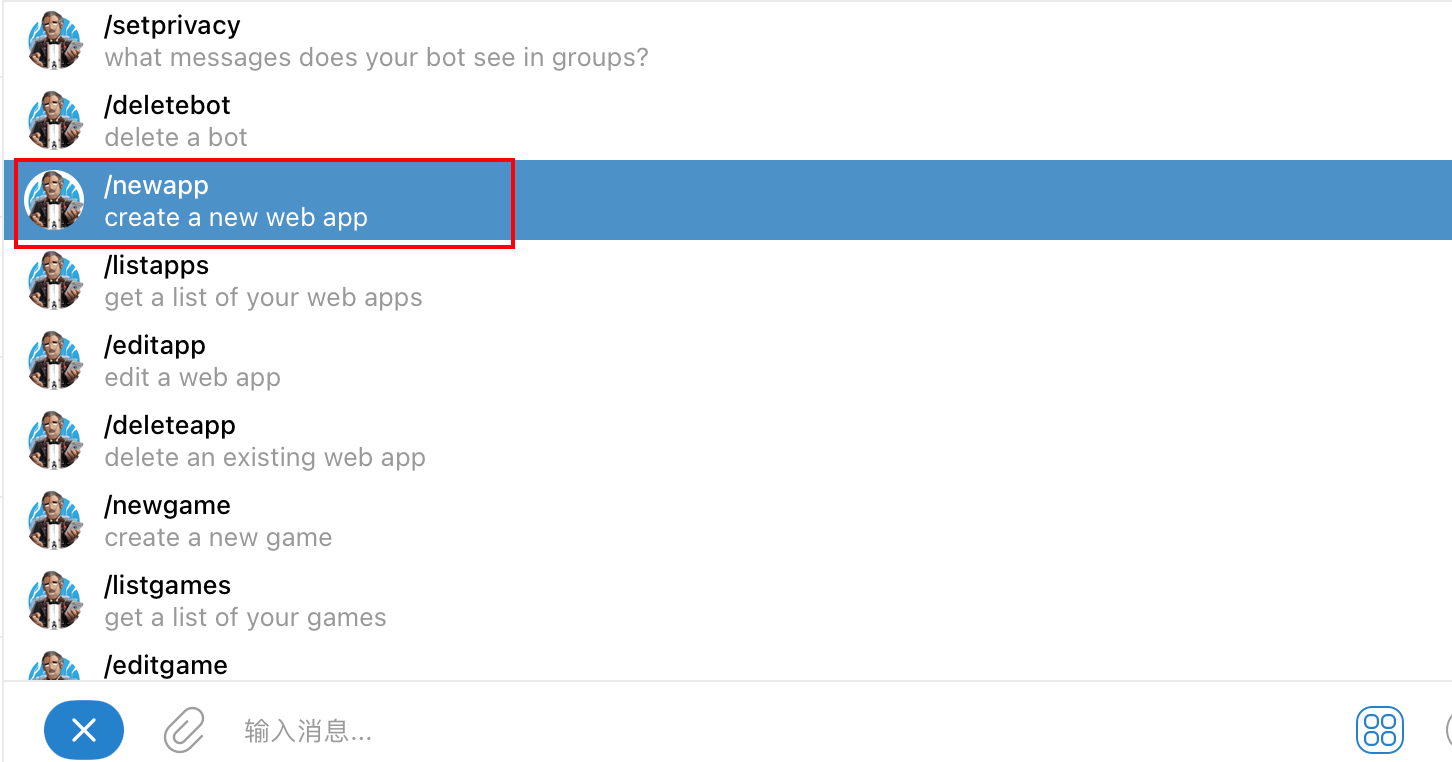Click the avatar beside /deleteapp
This screenshot has width=1452, height=762.
[55, 441]
